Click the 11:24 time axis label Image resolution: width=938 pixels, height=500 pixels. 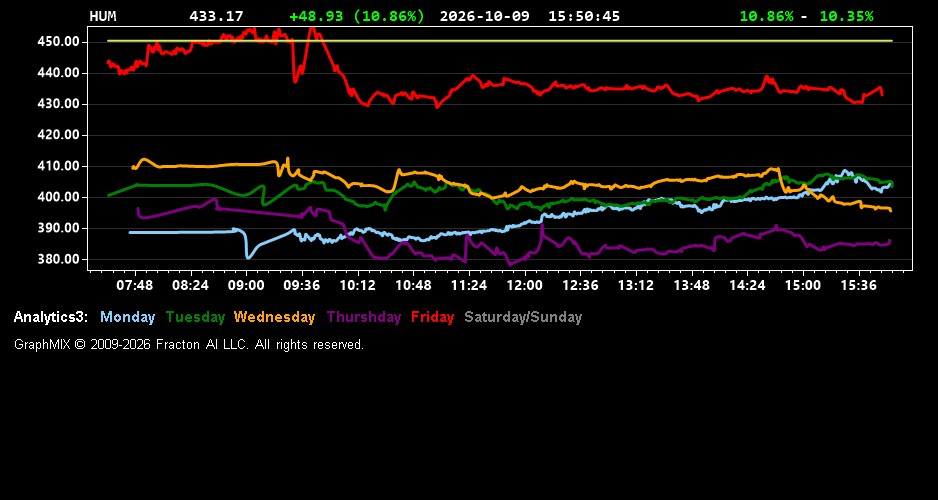tap(469, 285)
